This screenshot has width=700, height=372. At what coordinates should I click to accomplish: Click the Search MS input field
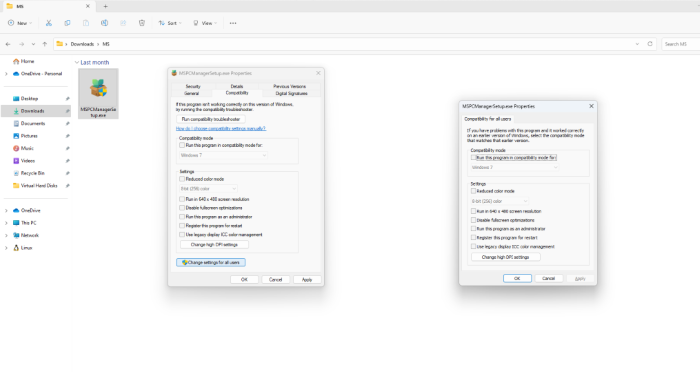click(x=680, y=44)
